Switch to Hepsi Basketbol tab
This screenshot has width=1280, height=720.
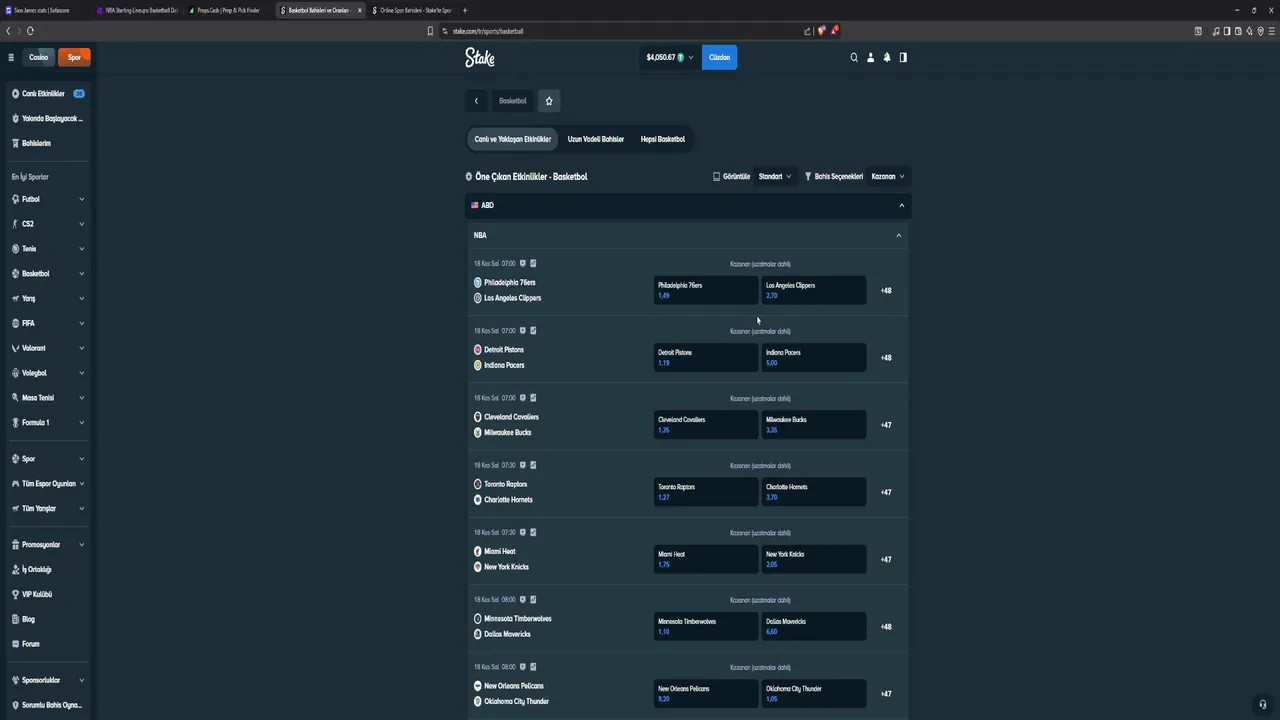[663, 140]
